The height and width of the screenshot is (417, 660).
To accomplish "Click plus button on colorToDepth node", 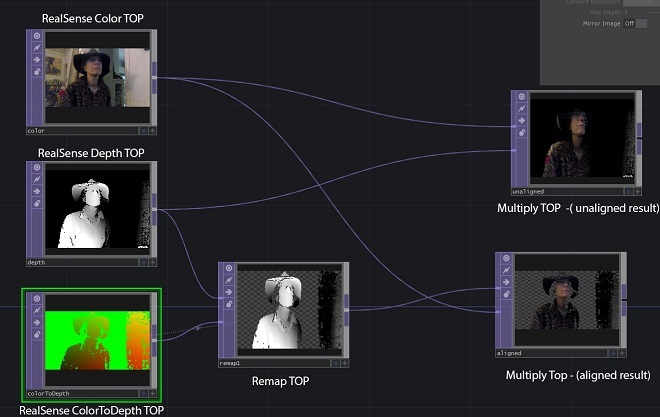I will [153, 393].
